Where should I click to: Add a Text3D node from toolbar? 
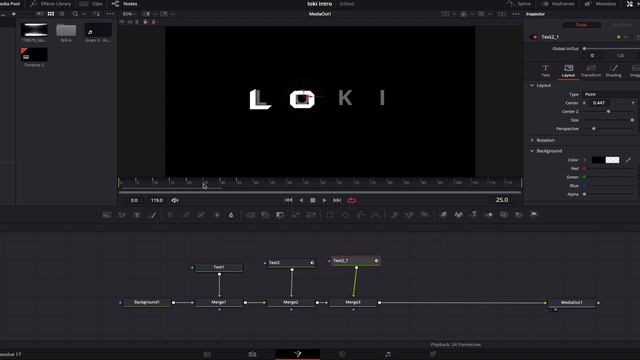point(473,215)
